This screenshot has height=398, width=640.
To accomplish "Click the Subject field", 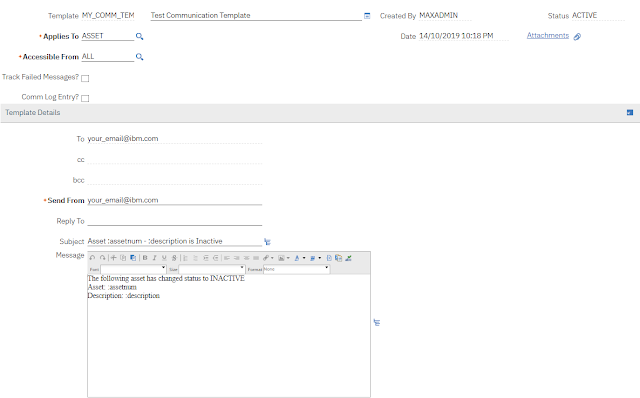I will point(174,241).
